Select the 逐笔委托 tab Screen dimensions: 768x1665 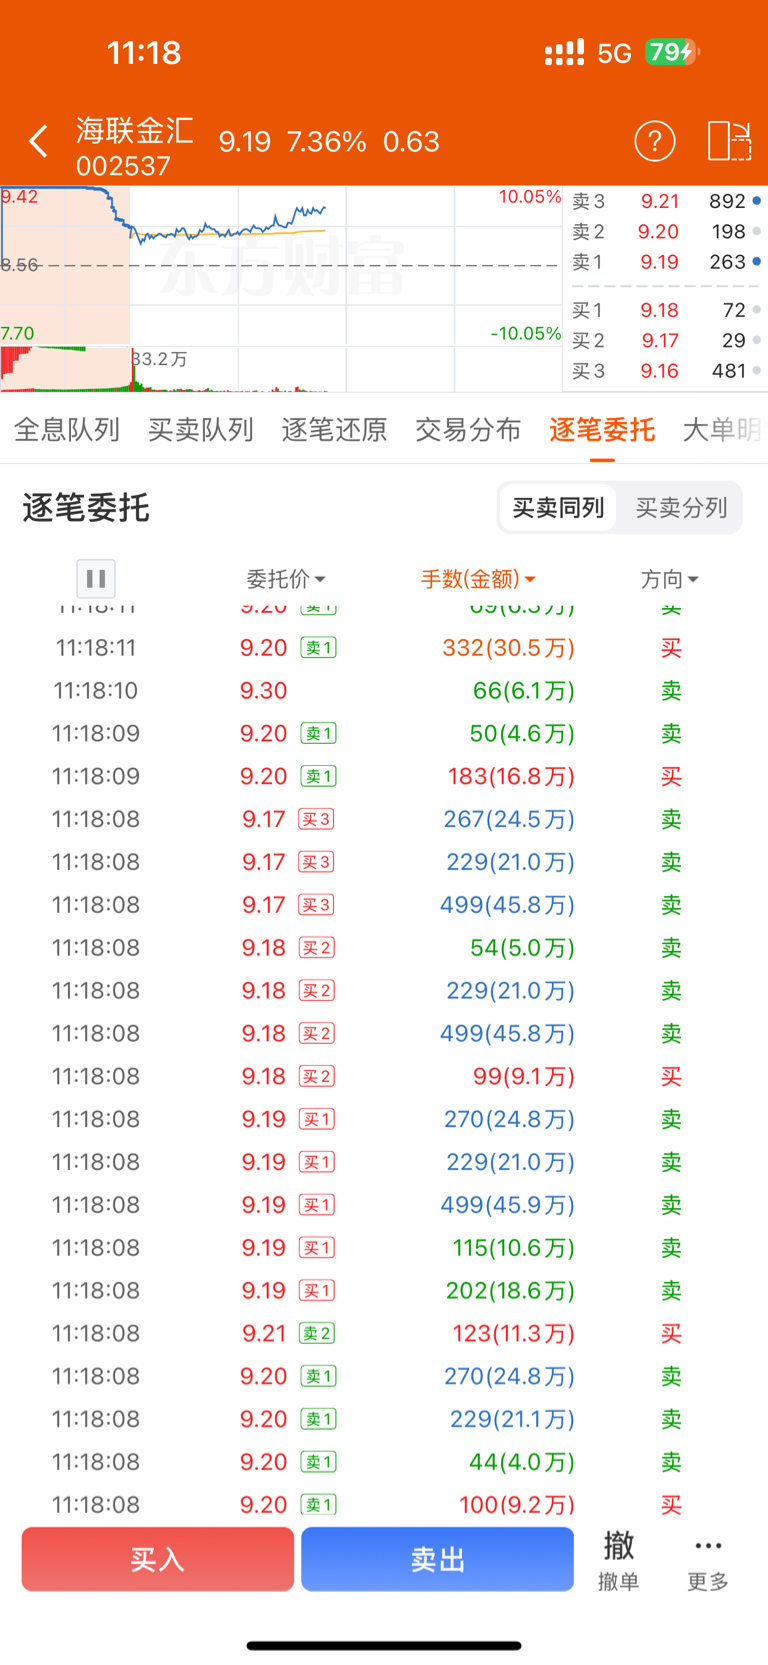(602, 430)
